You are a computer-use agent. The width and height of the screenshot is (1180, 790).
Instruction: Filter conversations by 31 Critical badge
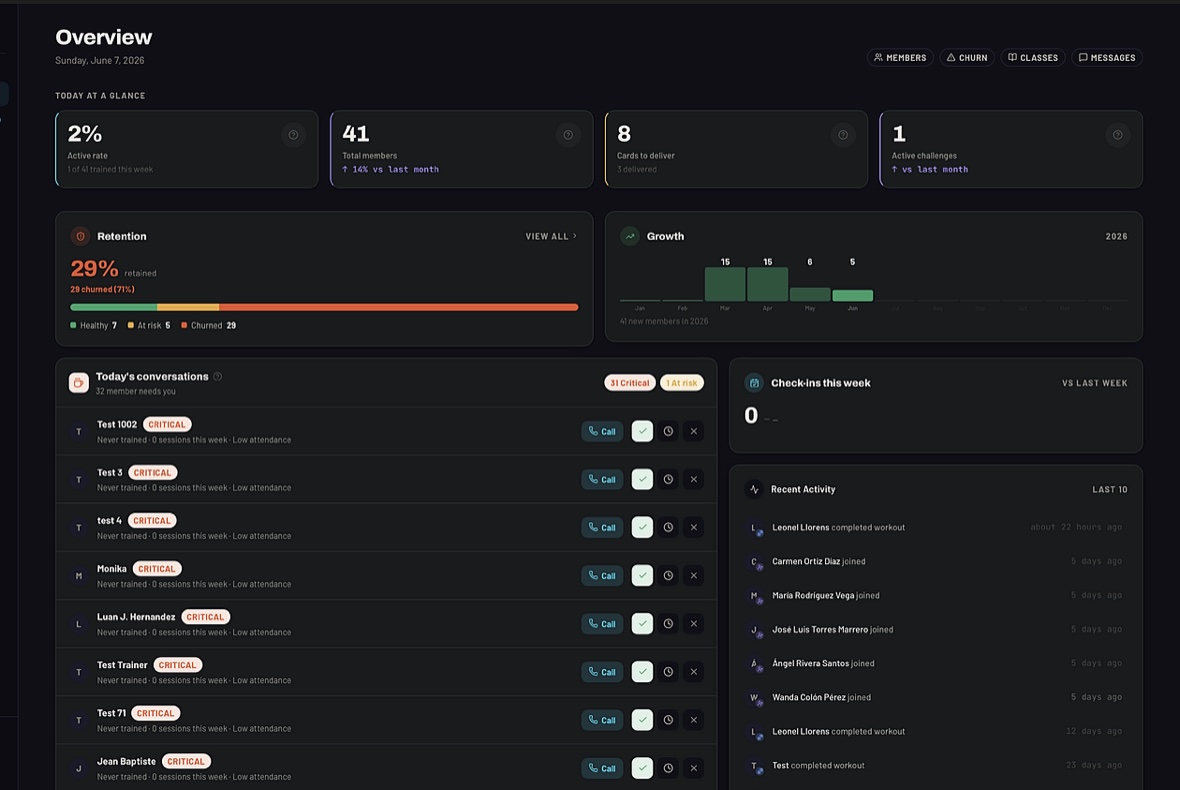pyautogui.click(x=630, y=383)
